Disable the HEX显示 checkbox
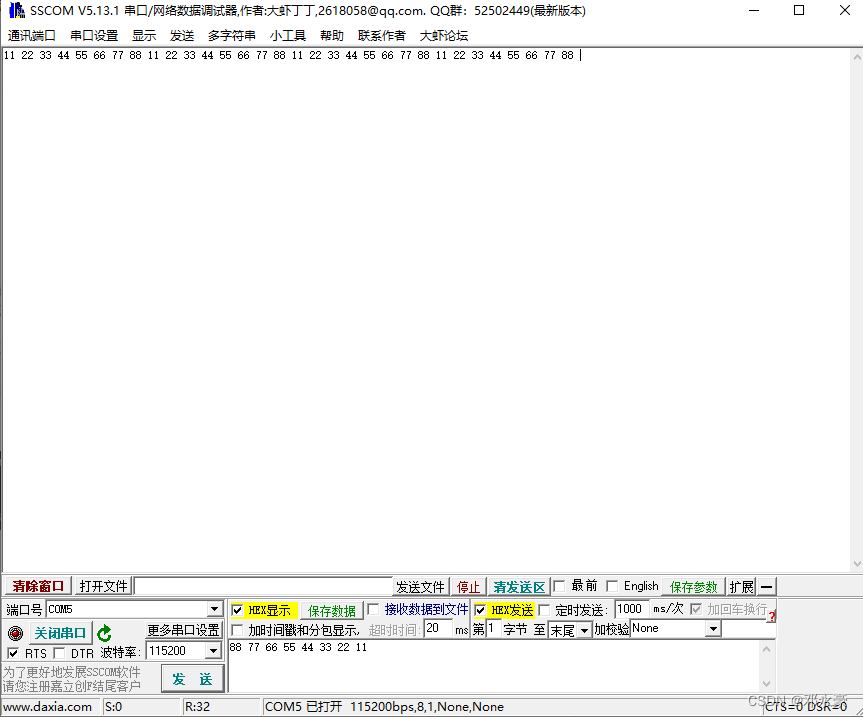This screenshot has width=863, height=717. (237, 609)
